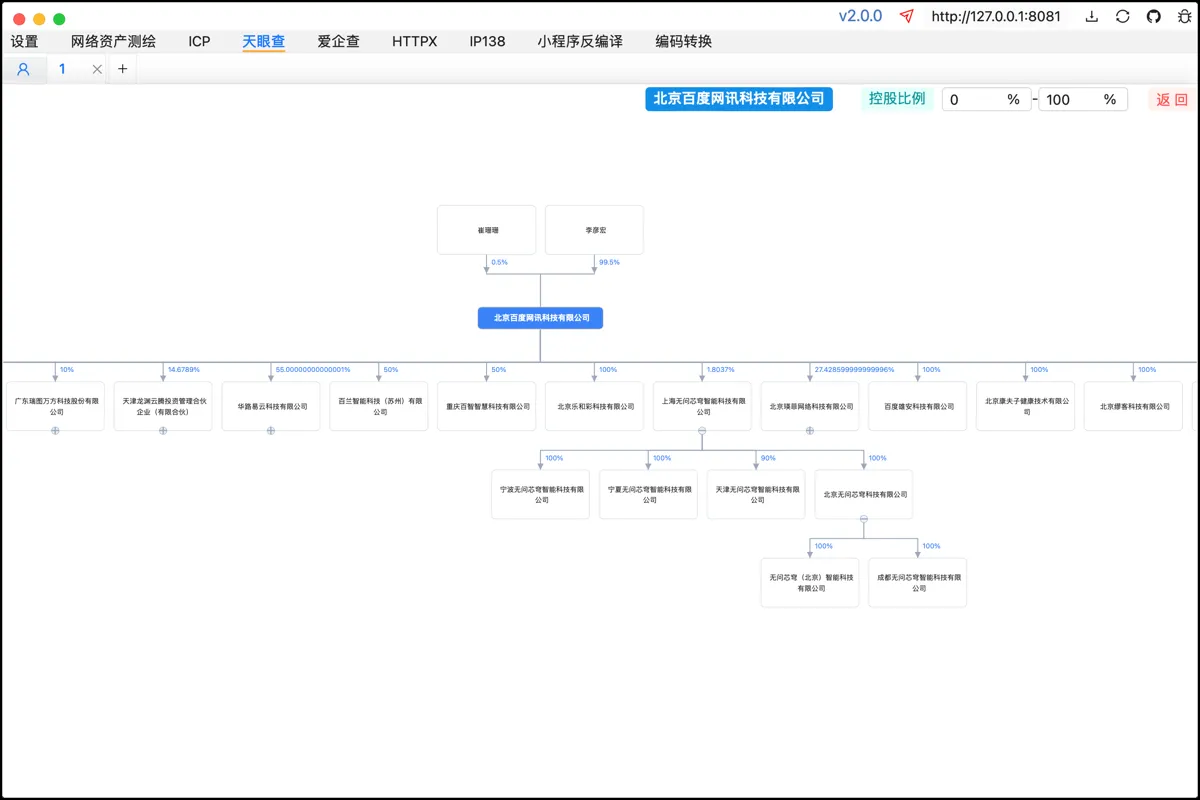The height and width of the screenshot is (800, 1200).
Task: Select session tab labeled 1
Action: coord(62,69)
